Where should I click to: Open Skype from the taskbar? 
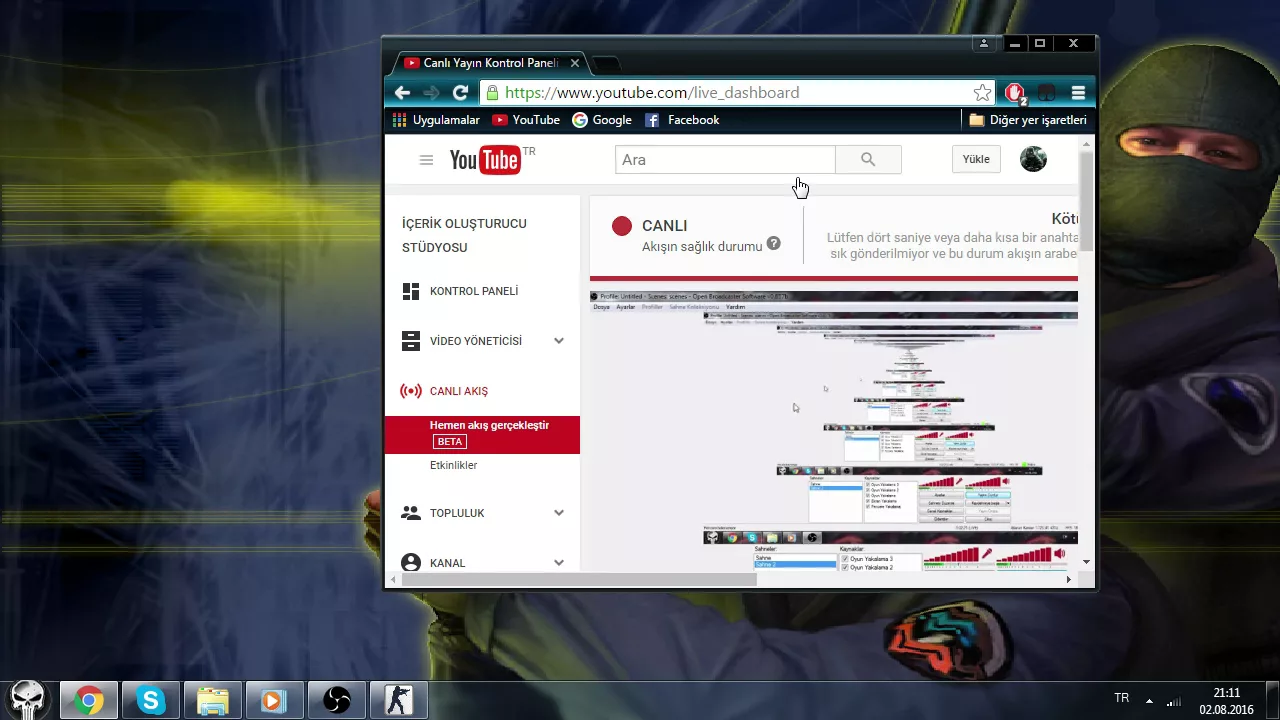(x=151, y=700)
